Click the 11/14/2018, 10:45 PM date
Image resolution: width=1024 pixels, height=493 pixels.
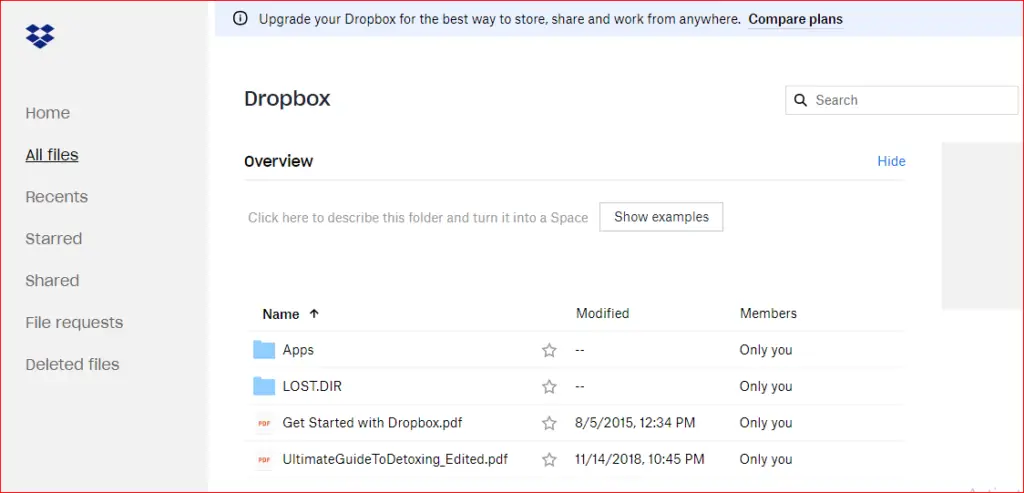point(640,460)
